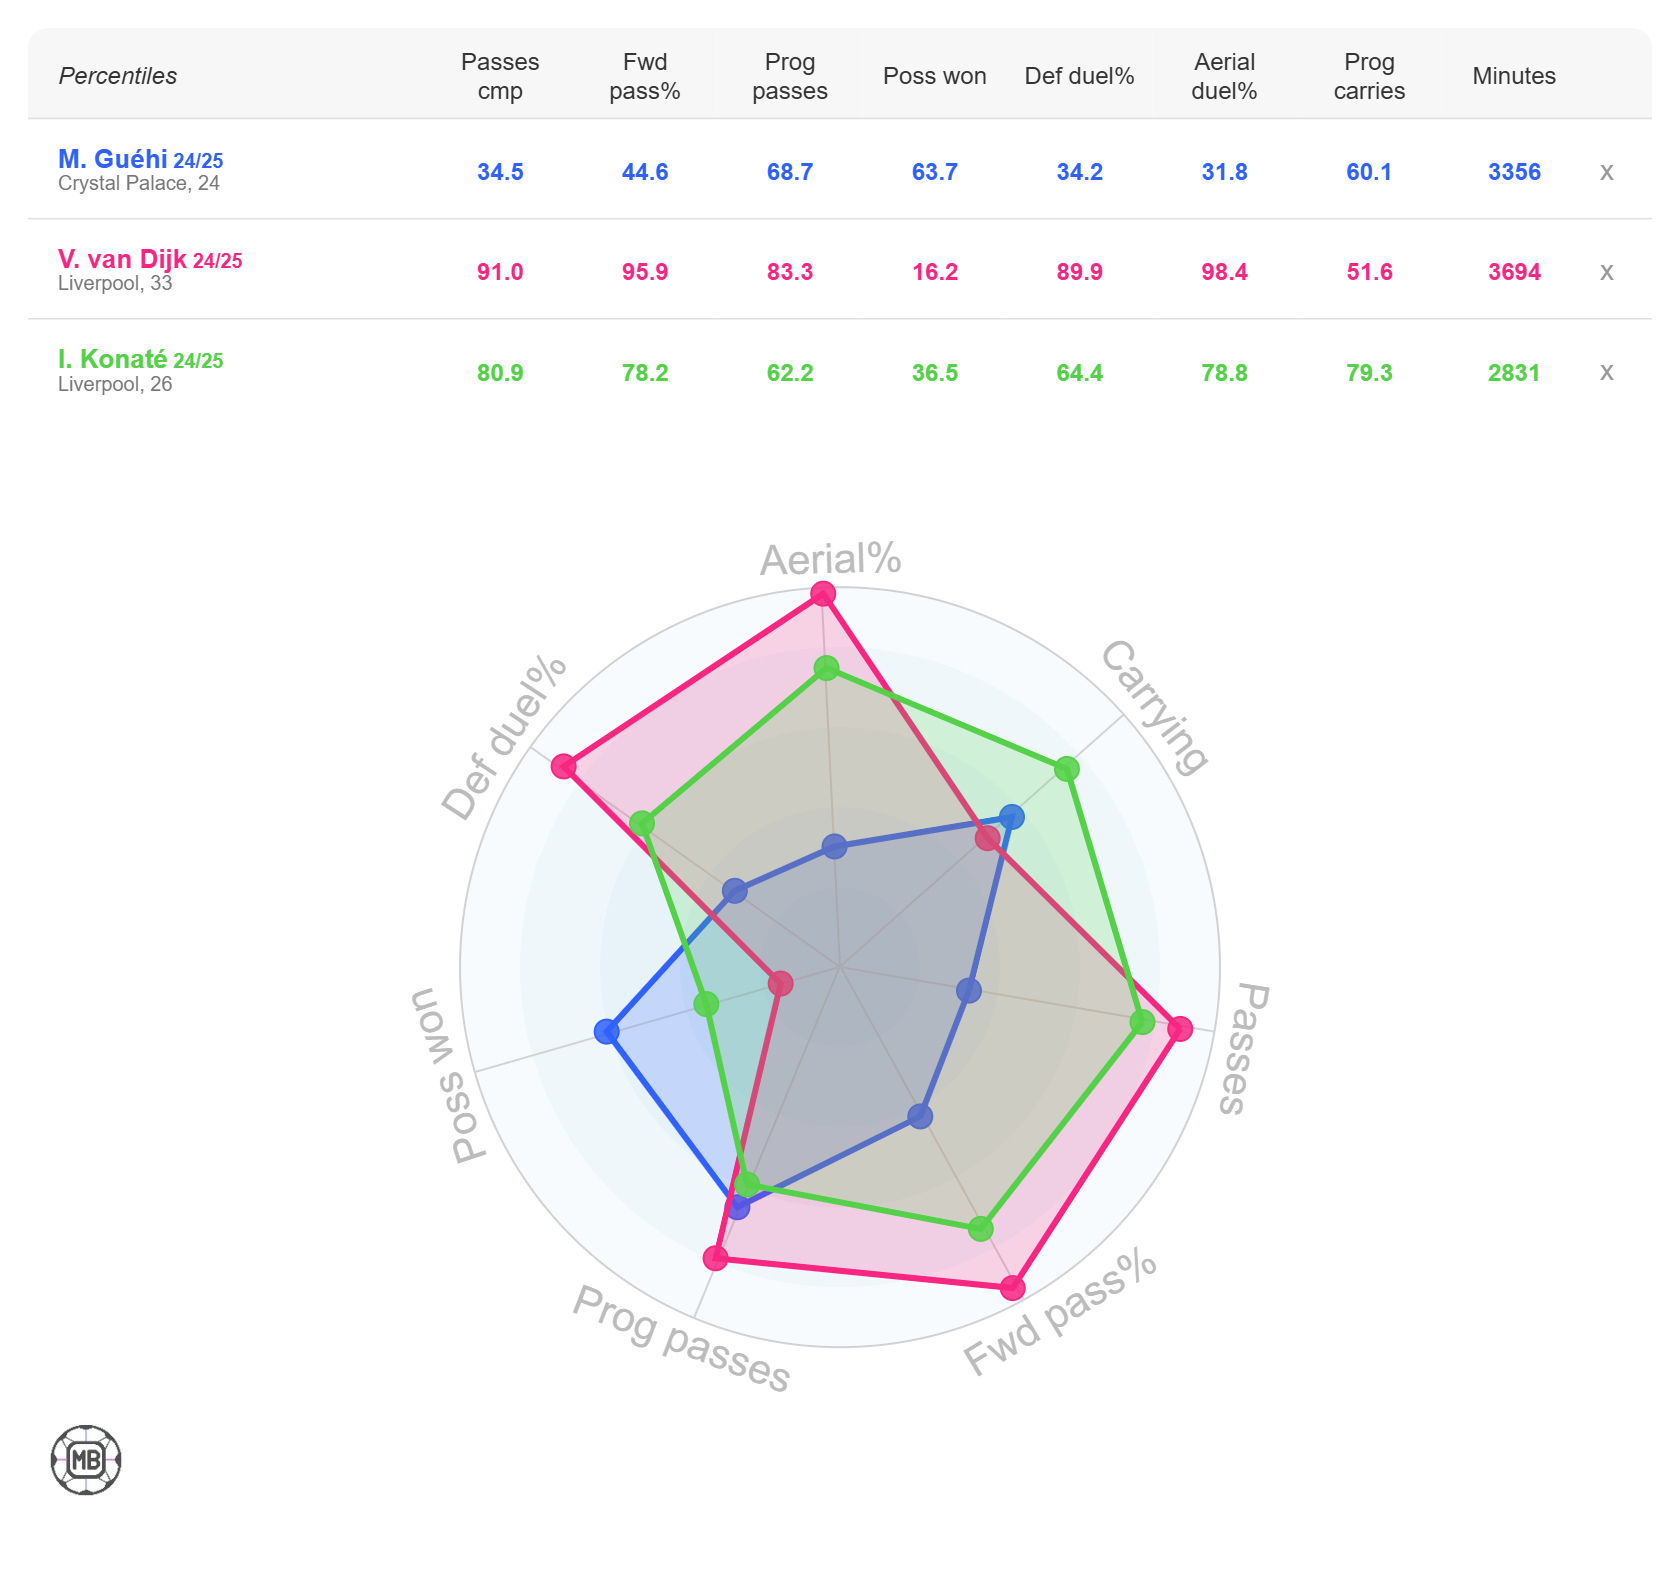Remove I. Konaté row with x
Screen dimensions: 1680x1570
coord(1606,372)
